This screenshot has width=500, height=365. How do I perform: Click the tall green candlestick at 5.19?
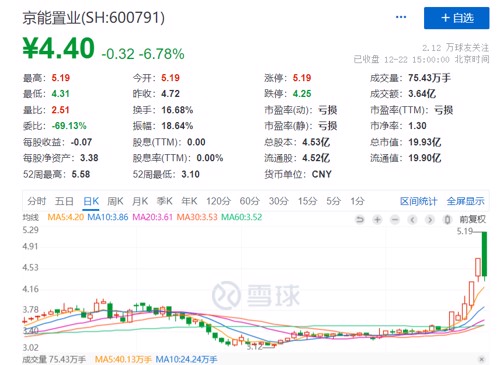[x=484, y=254]
